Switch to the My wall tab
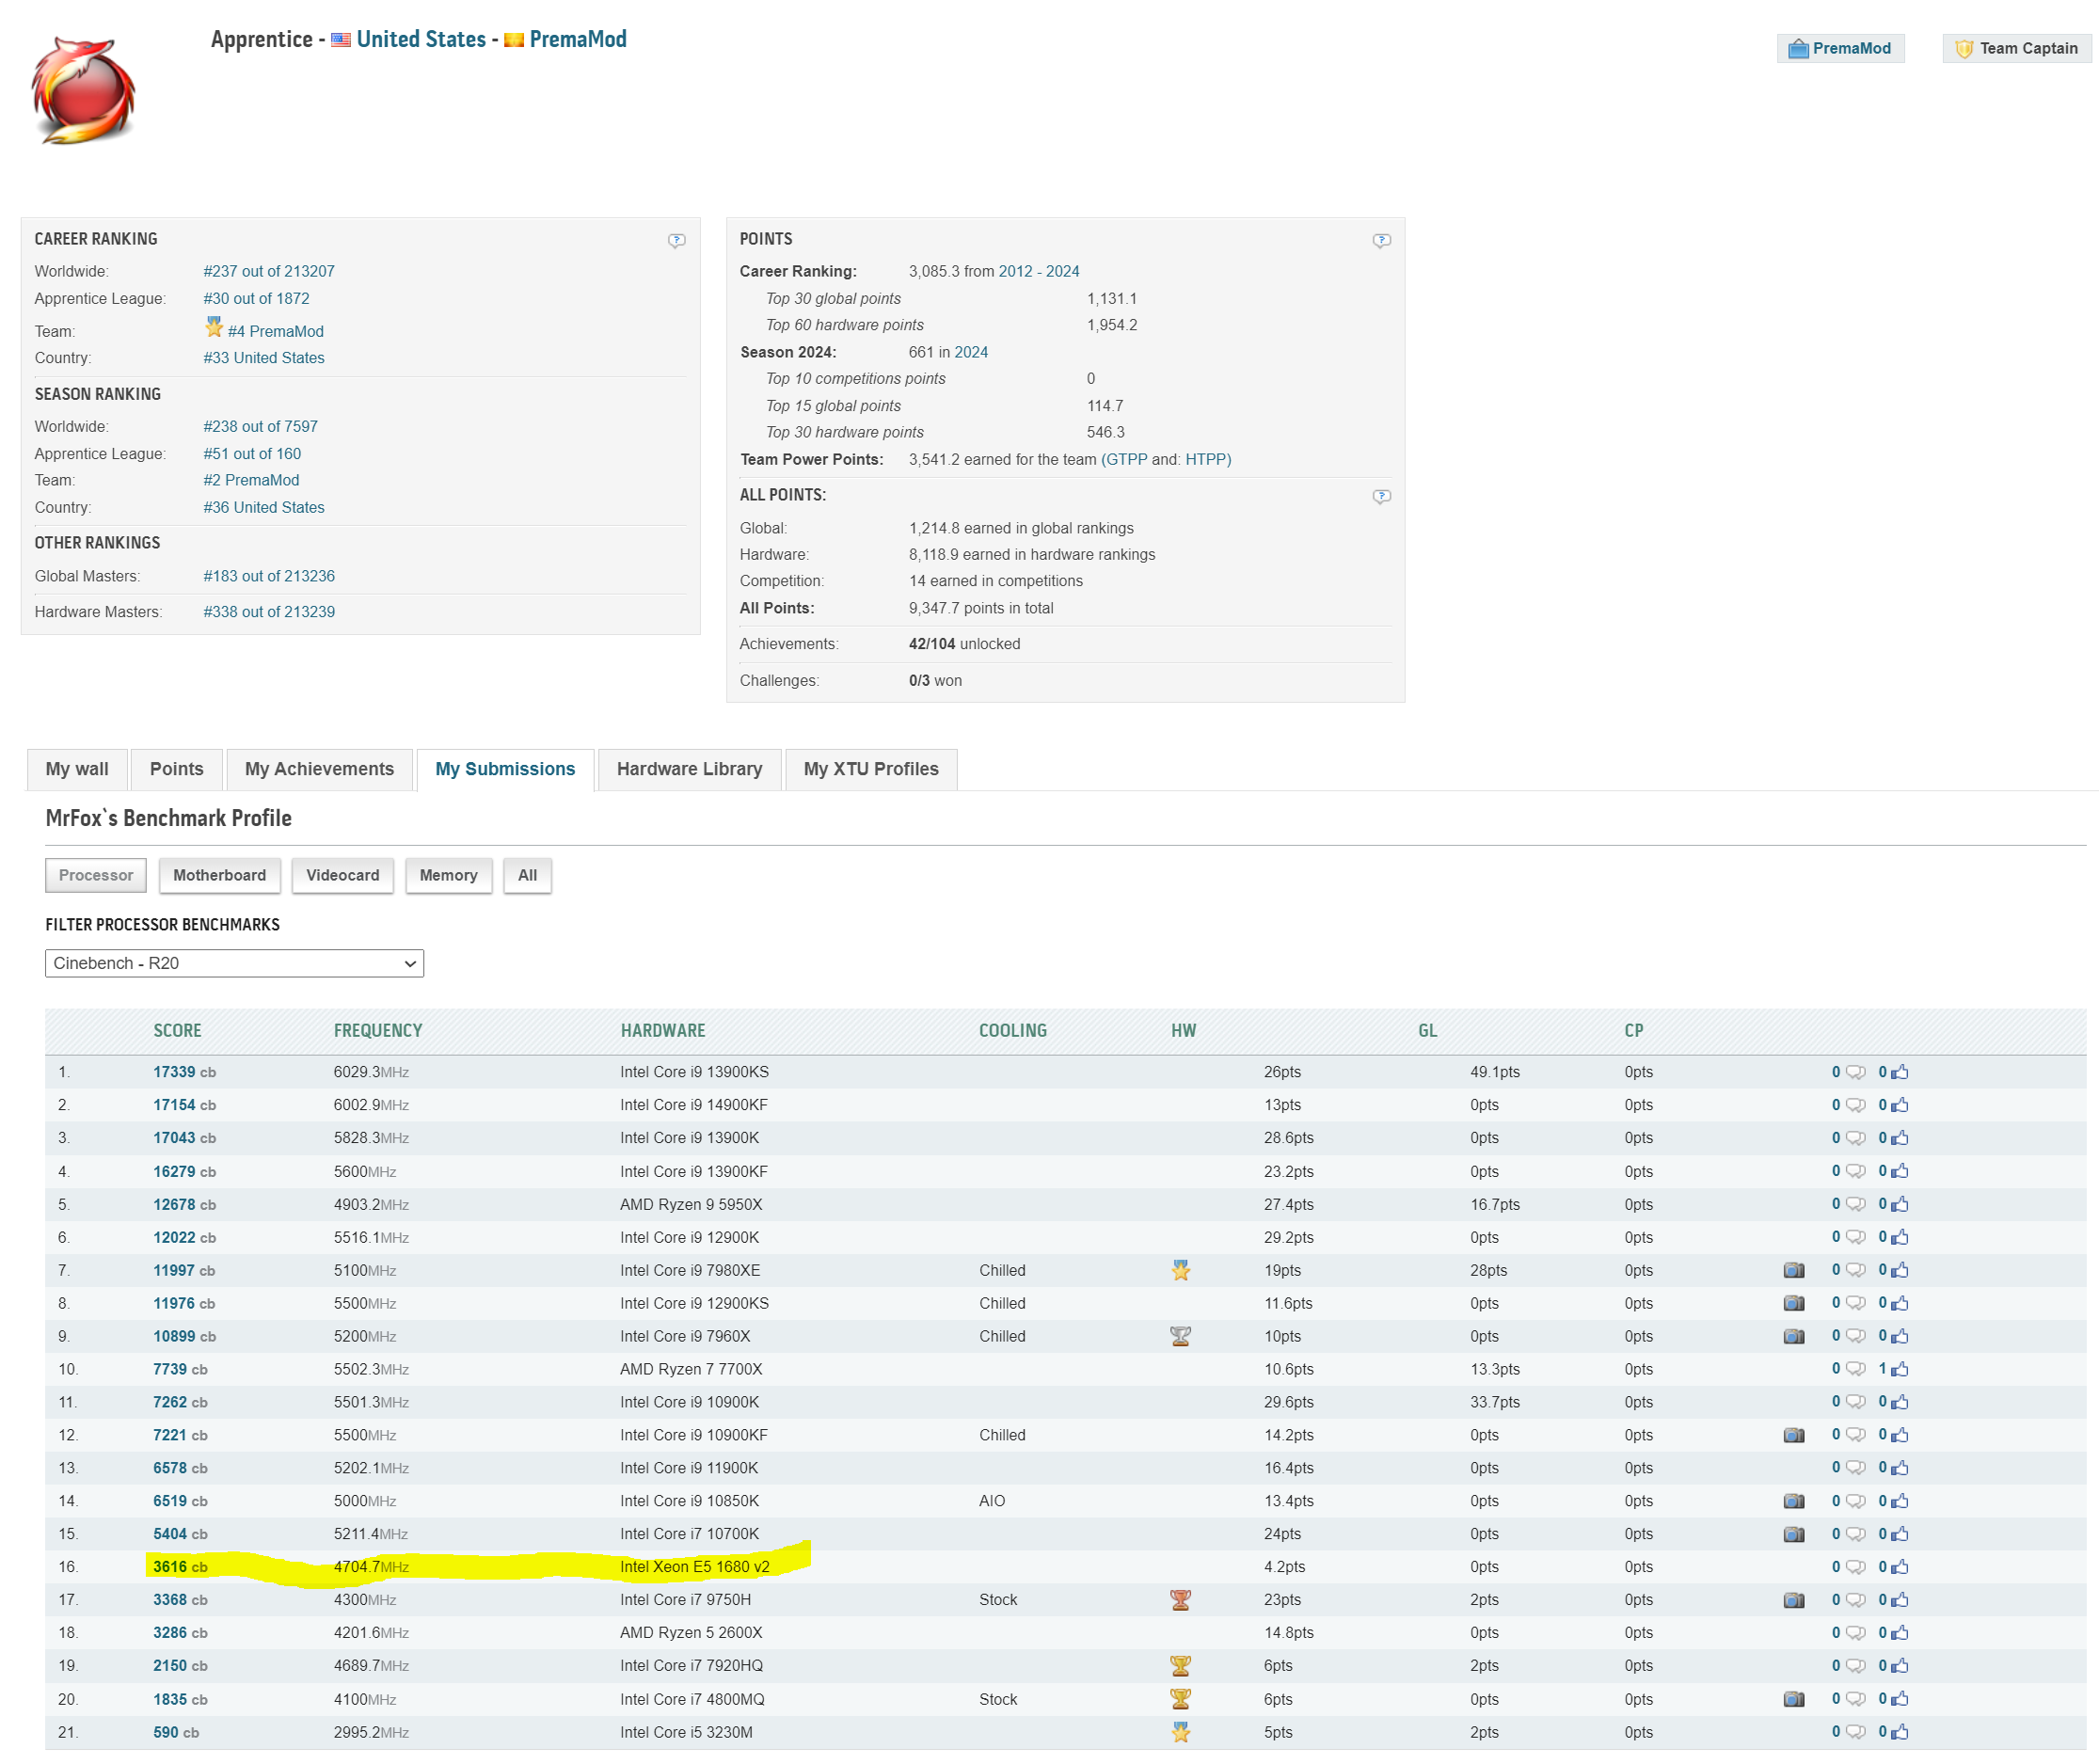This screenshot has width=2099, height=1764. tap(77, 769)
